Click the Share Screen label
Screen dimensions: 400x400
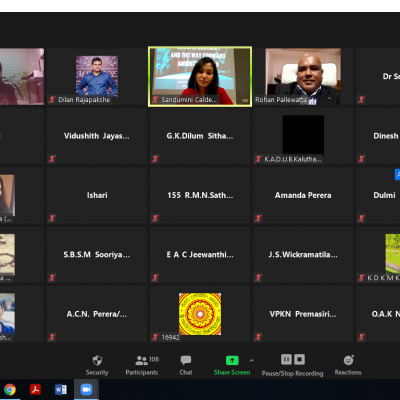[232, 372]
